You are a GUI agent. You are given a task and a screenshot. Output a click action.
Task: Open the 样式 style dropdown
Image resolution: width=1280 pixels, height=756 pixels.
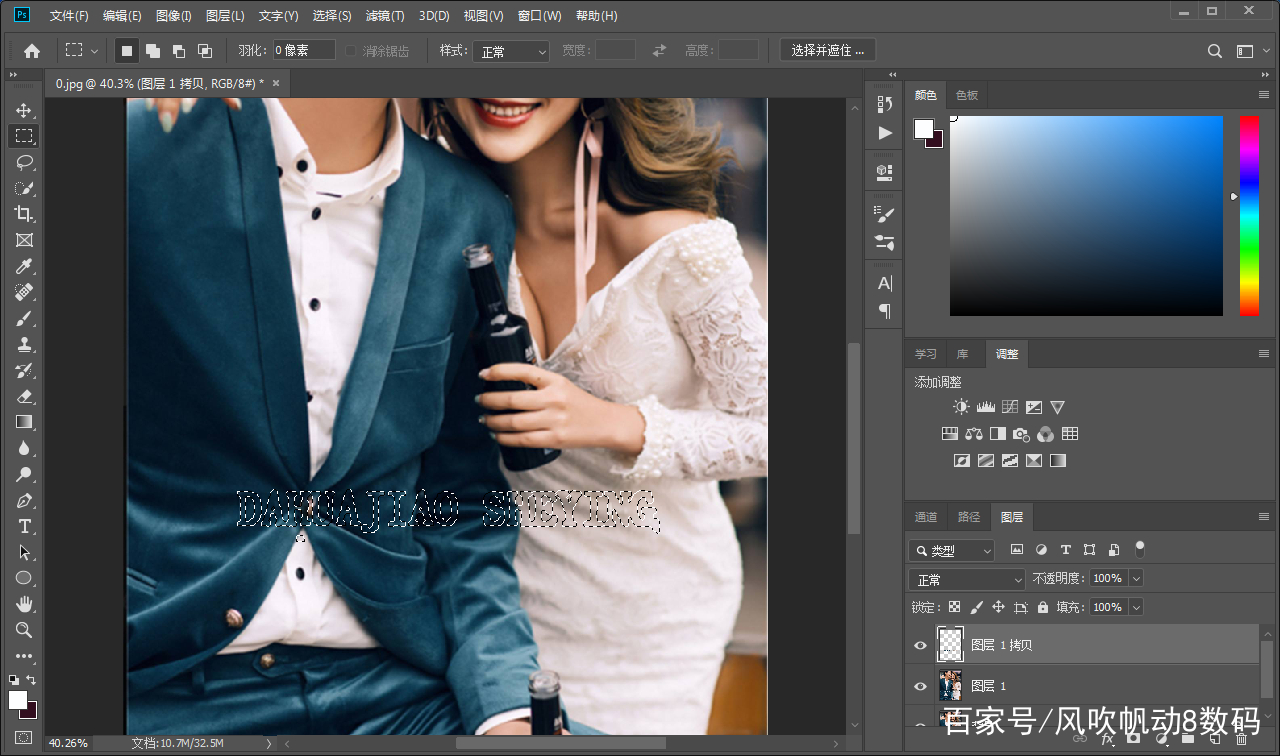pyautogui.click(x=512, y=51)
